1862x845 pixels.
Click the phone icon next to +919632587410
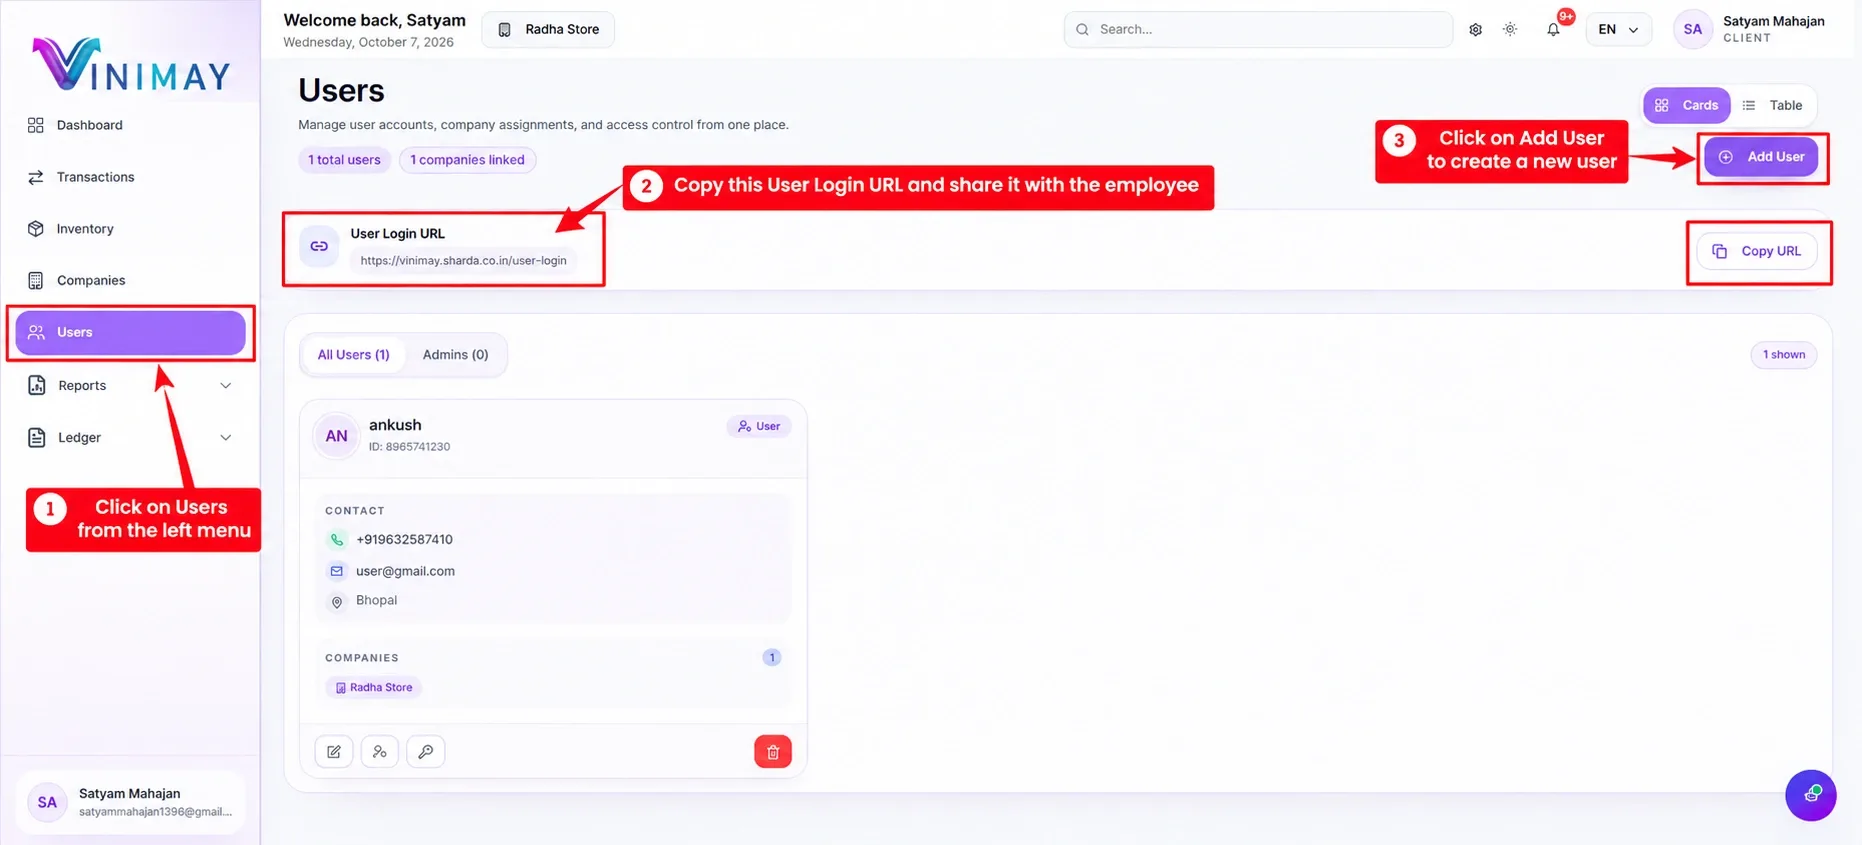click(337, 540)
